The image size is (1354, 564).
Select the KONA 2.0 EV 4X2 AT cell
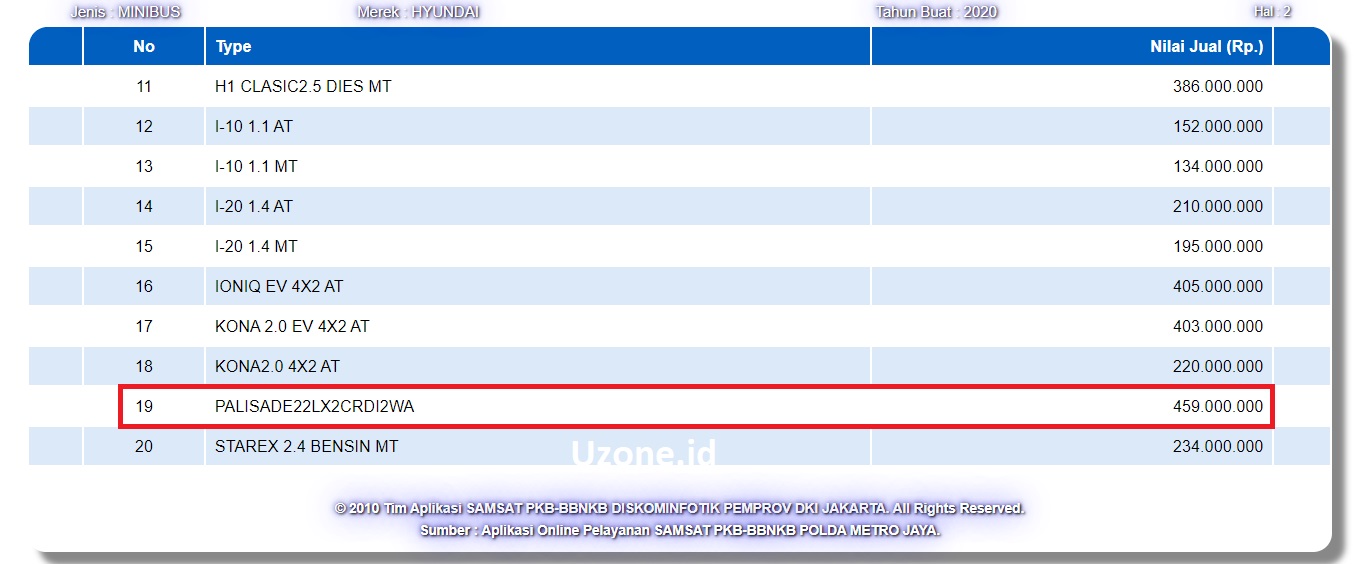point(538,327)
